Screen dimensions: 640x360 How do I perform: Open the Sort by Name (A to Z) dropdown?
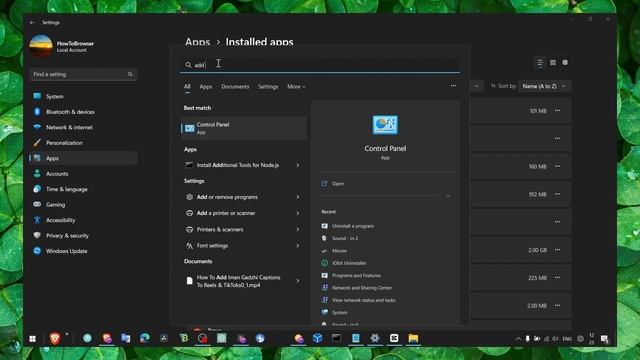click(544, 86)
